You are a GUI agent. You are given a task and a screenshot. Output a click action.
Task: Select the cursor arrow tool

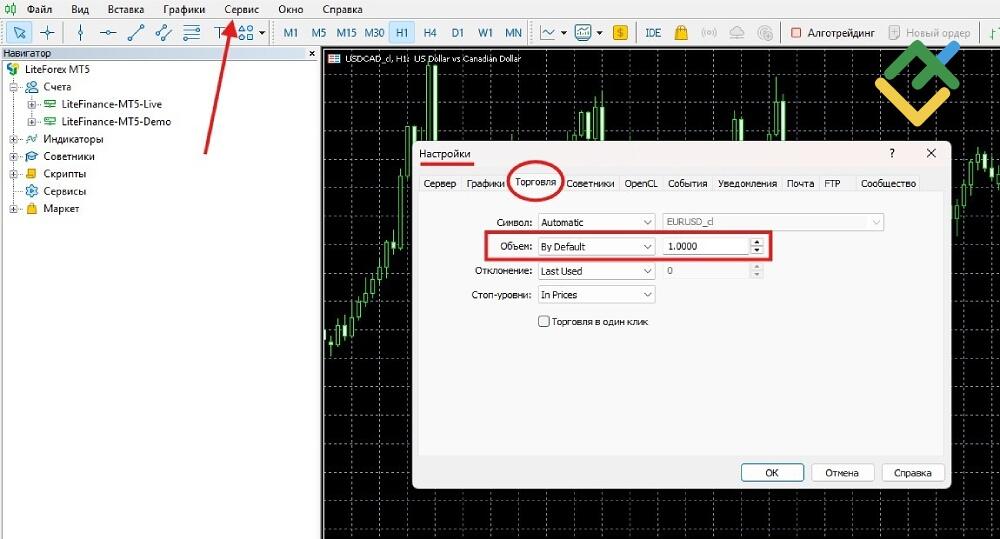20,33
